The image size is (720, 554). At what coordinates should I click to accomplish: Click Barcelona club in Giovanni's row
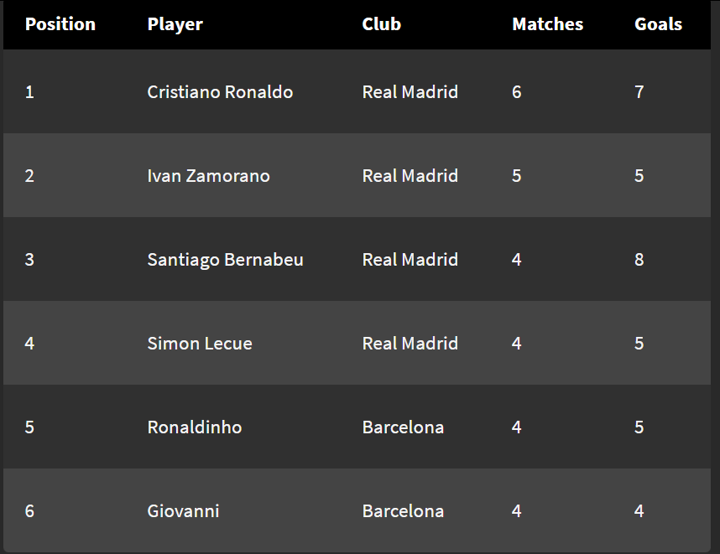coord(403,512)
